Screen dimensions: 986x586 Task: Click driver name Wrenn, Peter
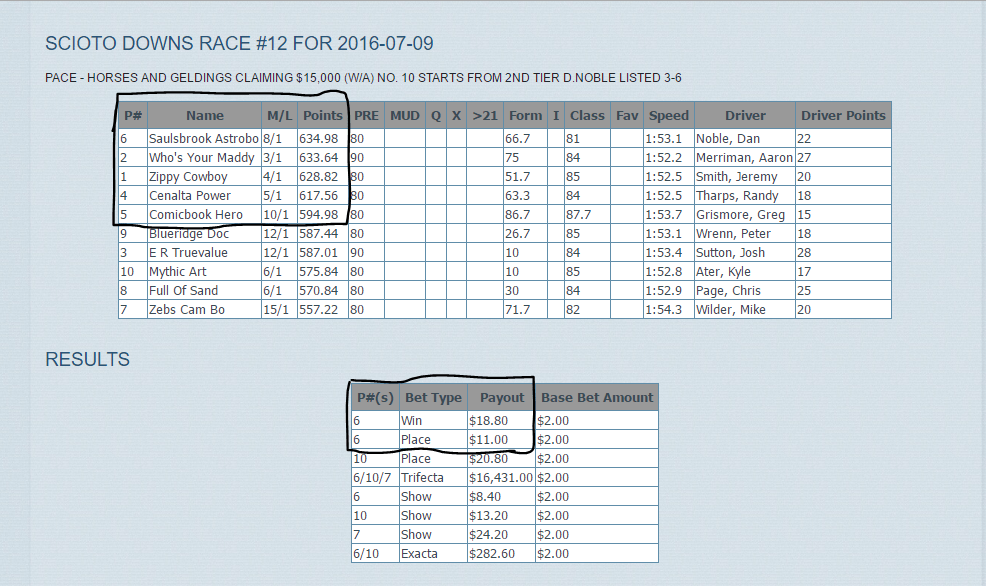coord(733,233)
